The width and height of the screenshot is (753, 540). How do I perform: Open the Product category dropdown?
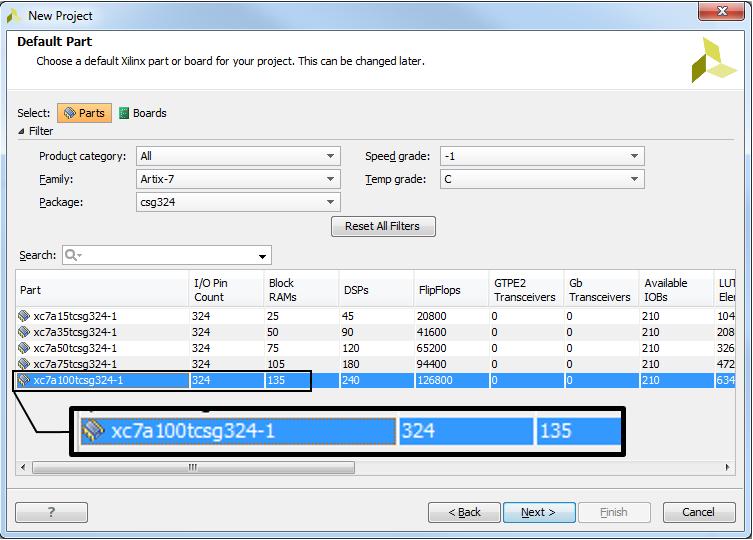pyautogui.click(x=238, y=156)
